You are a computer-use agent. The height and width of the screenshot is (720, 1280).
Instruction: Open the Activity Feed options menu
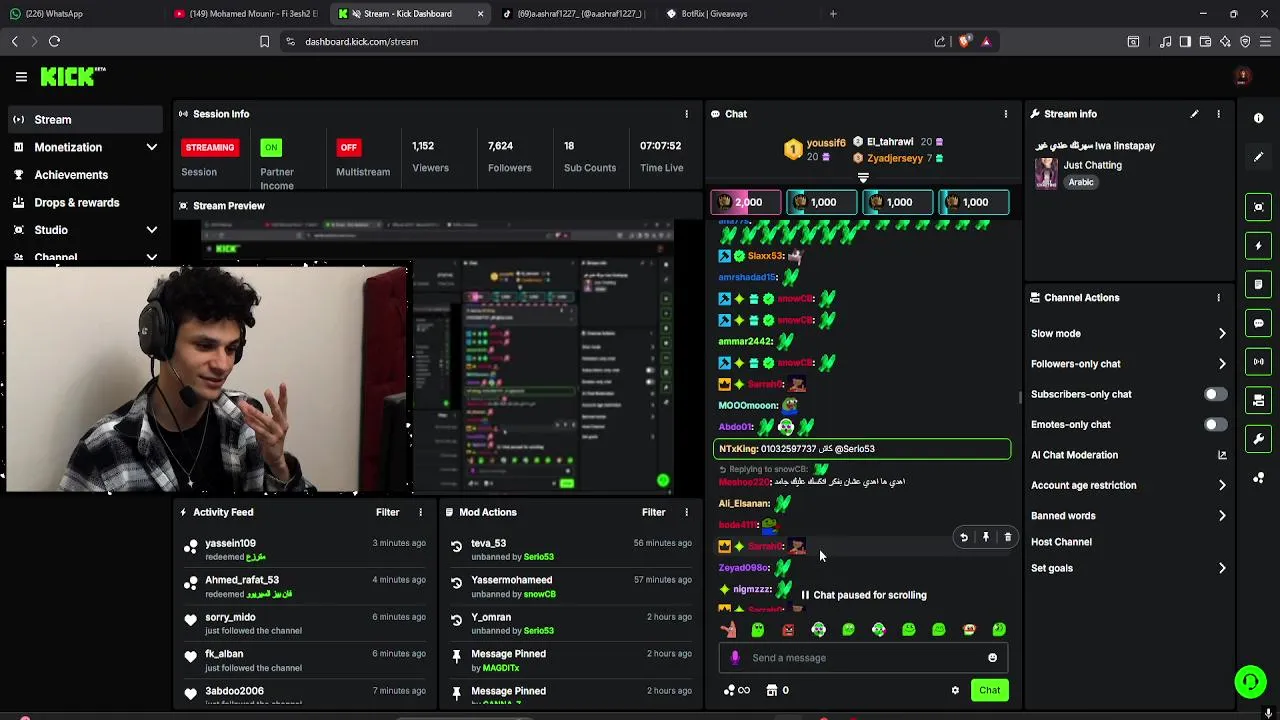[x=420, y=512]
